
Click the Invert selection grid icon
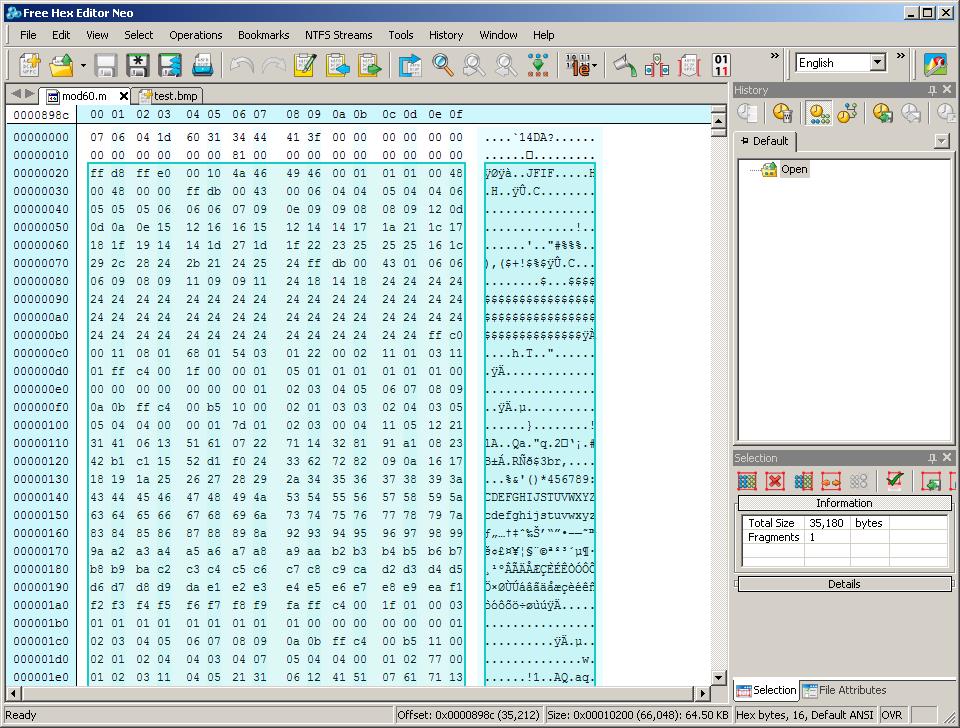[x=803, y=481]
